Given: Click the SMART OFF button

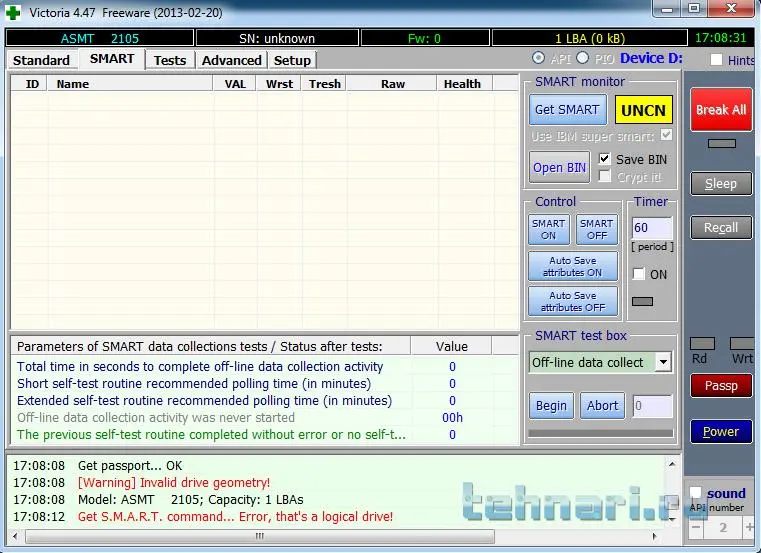Looking at the screenshot, I should 596,230.
